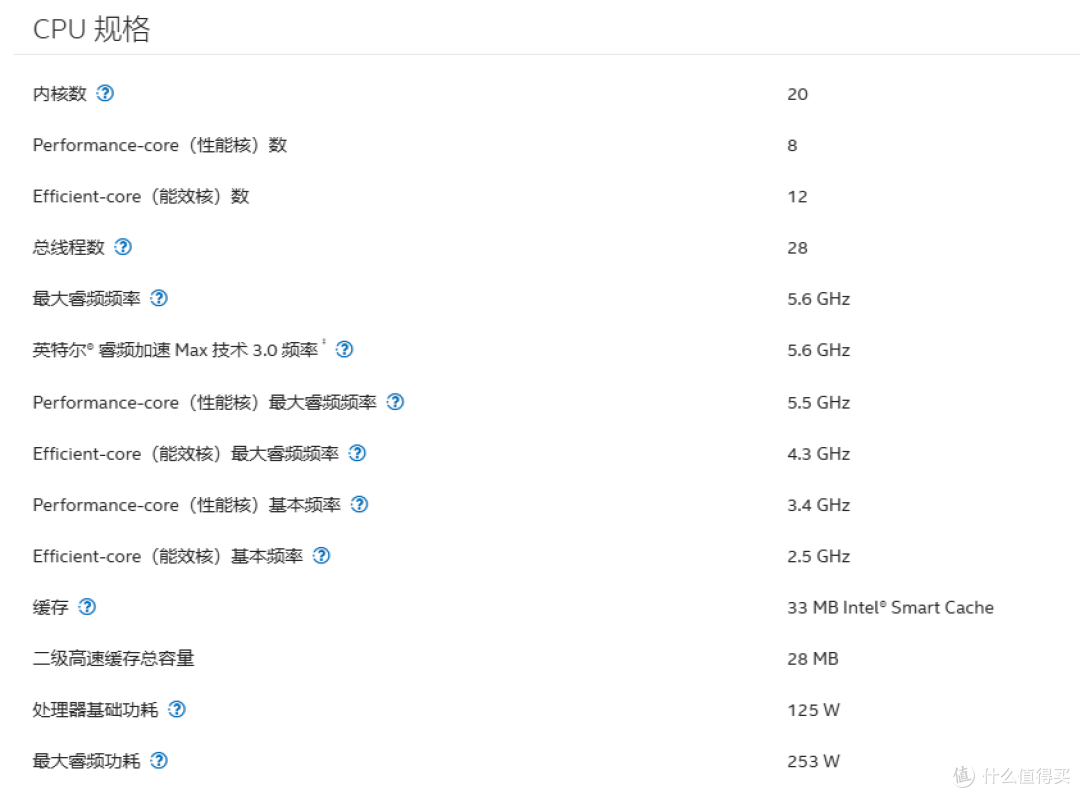The width and height of the screenshot is (1080, 798).
Task: Click help icon for Performance-core 最大睿频频率
Action: (395, 402)
